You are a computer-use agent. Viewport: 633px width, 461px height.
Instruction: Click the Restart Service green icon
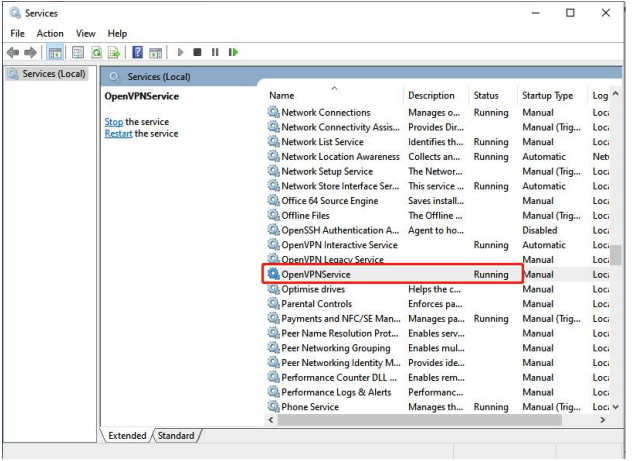(233, 52)
